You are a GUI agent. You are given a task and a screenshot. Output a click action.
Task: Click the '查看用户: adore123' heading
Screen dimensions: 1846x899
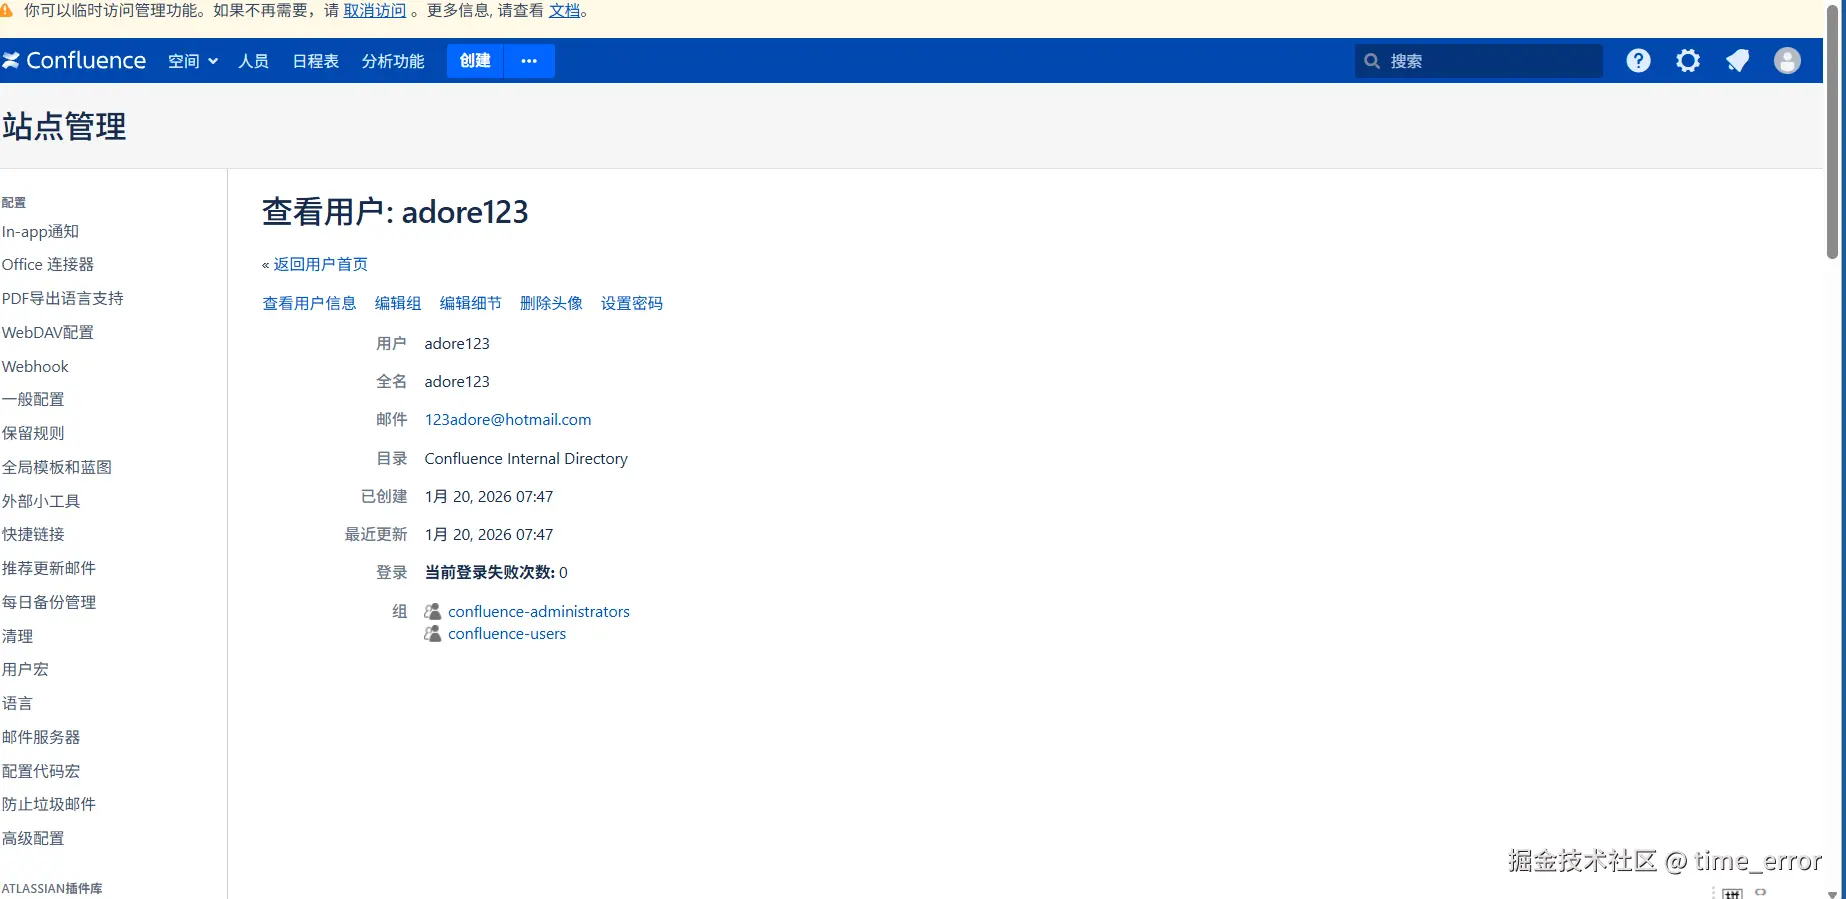(x=395, y=212)
